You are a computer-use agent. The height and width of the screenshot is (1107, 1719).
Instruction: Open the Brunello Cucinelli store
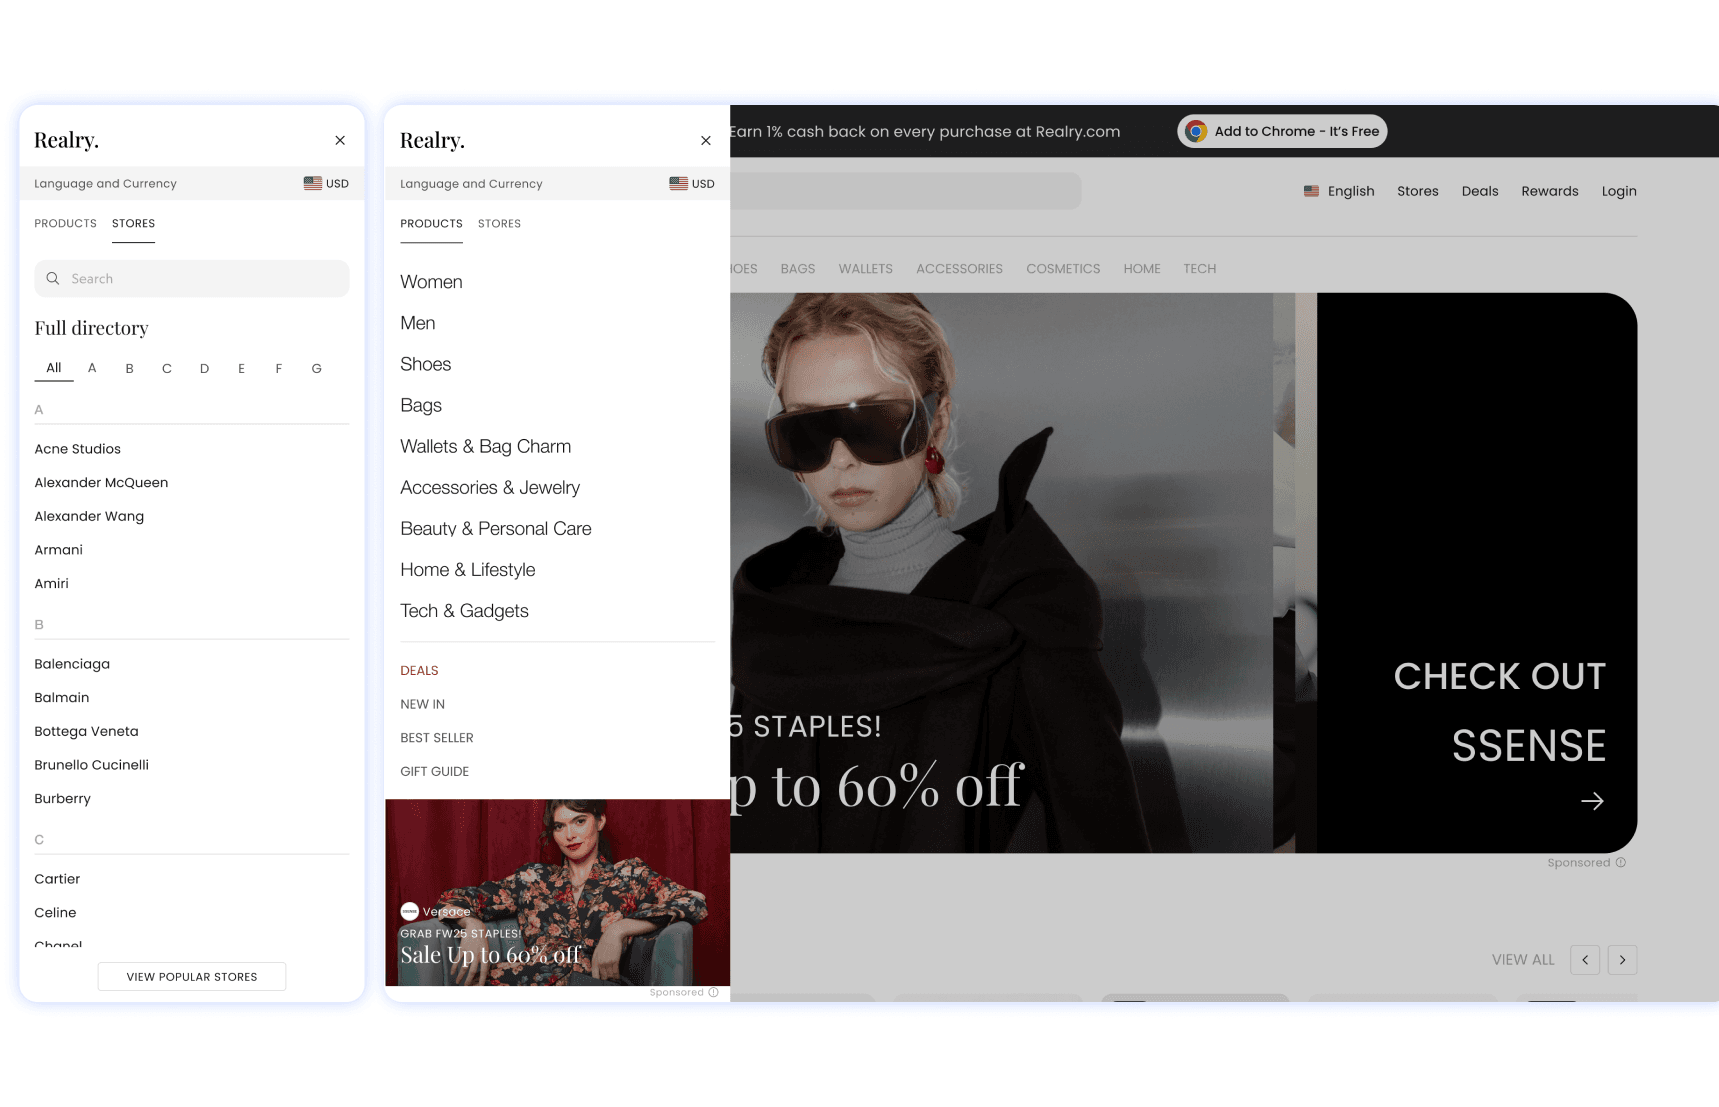tap(92, 765)
